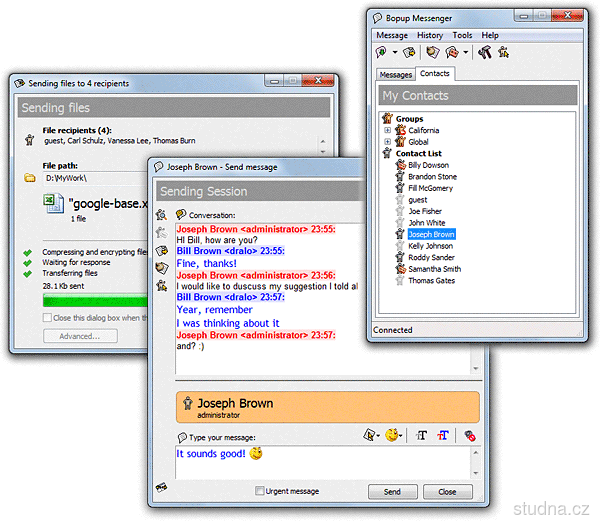
Task: Select contact Joseph Brown in list
Action: [x=431, y=234]
